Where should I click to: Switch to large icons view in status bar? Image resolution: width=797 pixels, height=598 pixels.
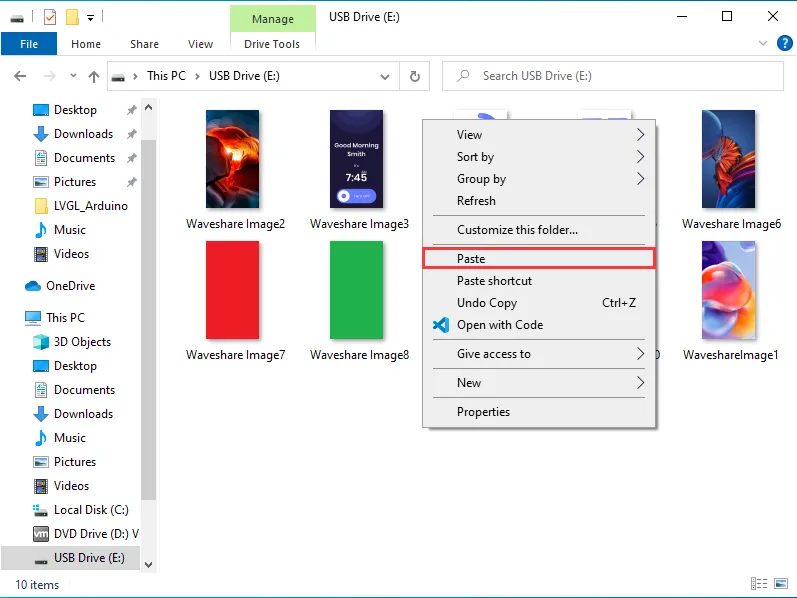click(779, 584)
